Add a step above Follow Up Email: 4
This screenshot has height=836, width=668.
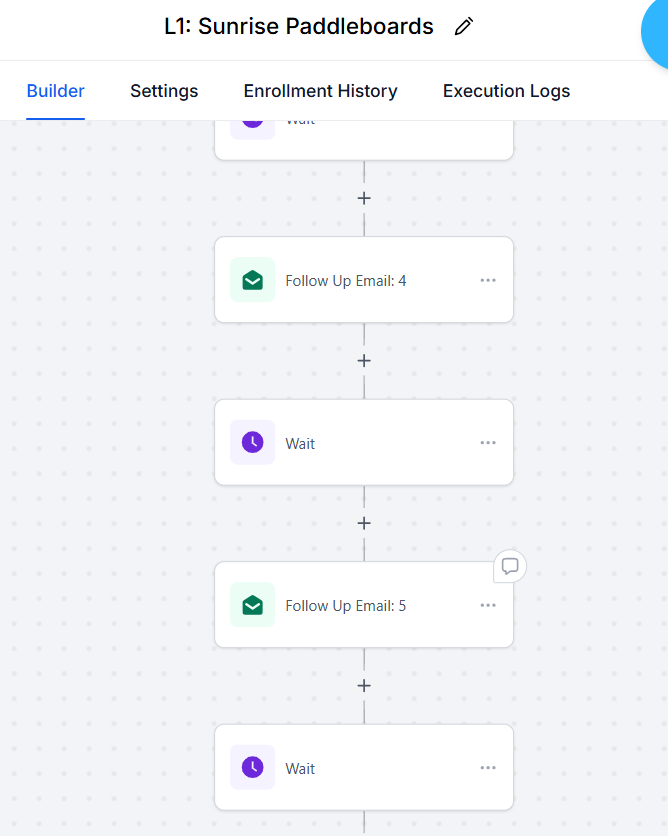[x=364, y=198]
